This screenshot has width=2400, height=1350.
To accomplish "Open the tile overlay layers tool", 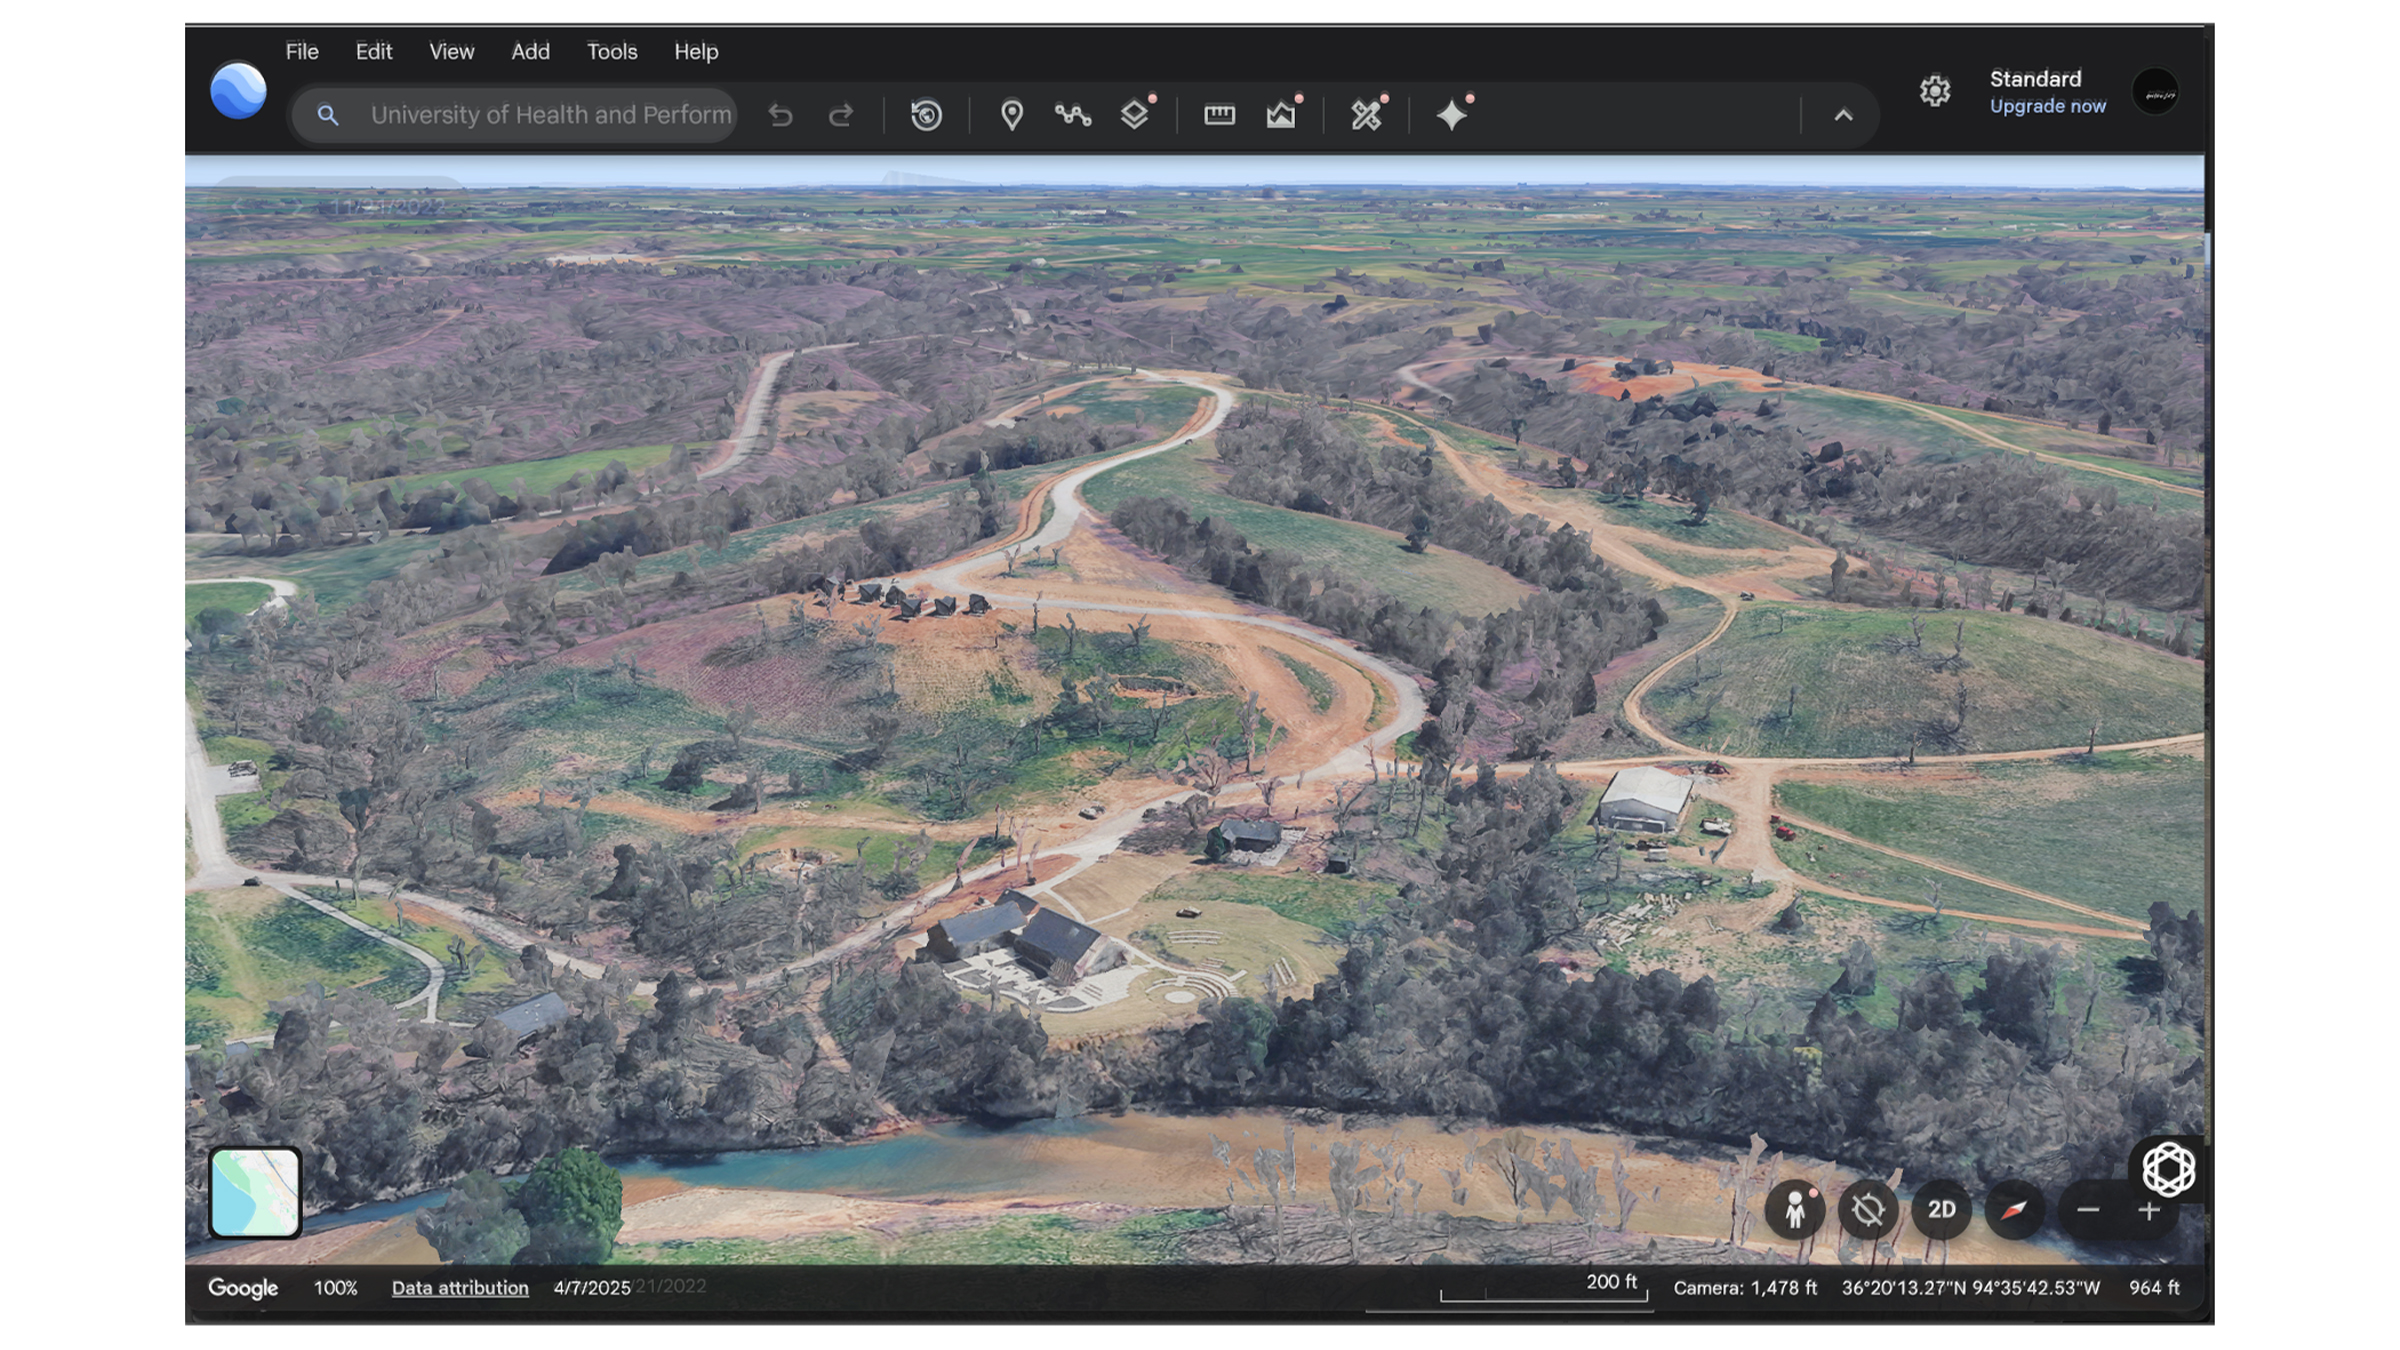I will pos(1135,115).
